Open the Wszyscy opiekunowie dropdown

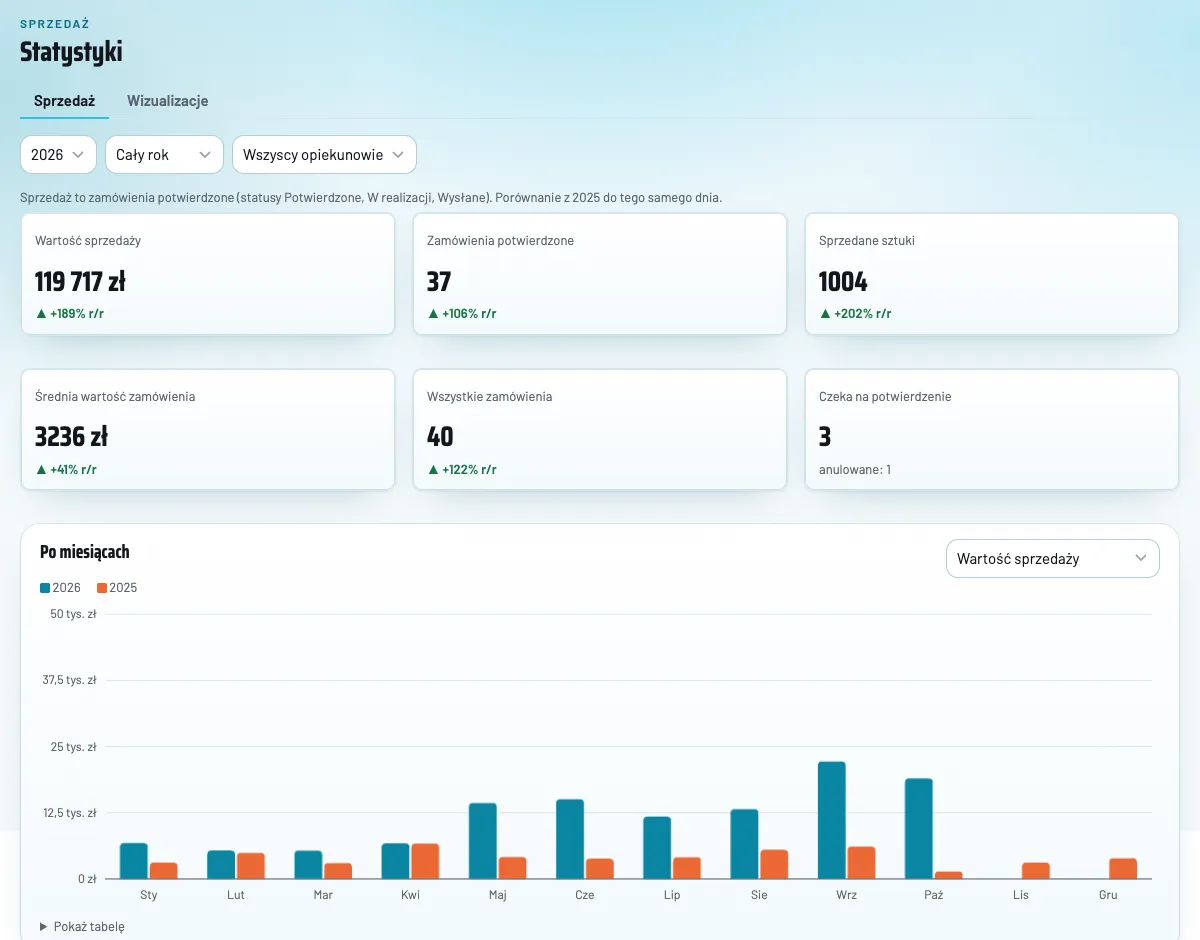point(324,155)
